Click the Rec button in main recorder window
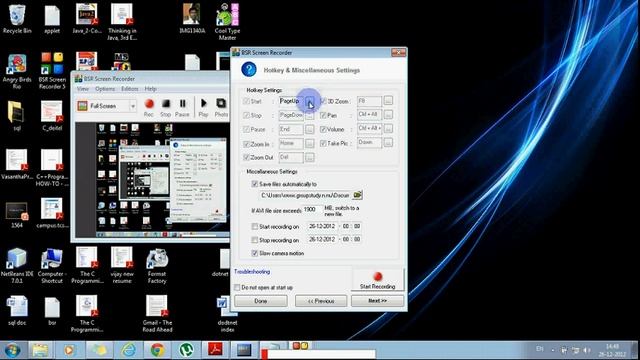Image resolution: width=640 pixels, height=360 pixels. pyautogui.click(x=149, y=108)
